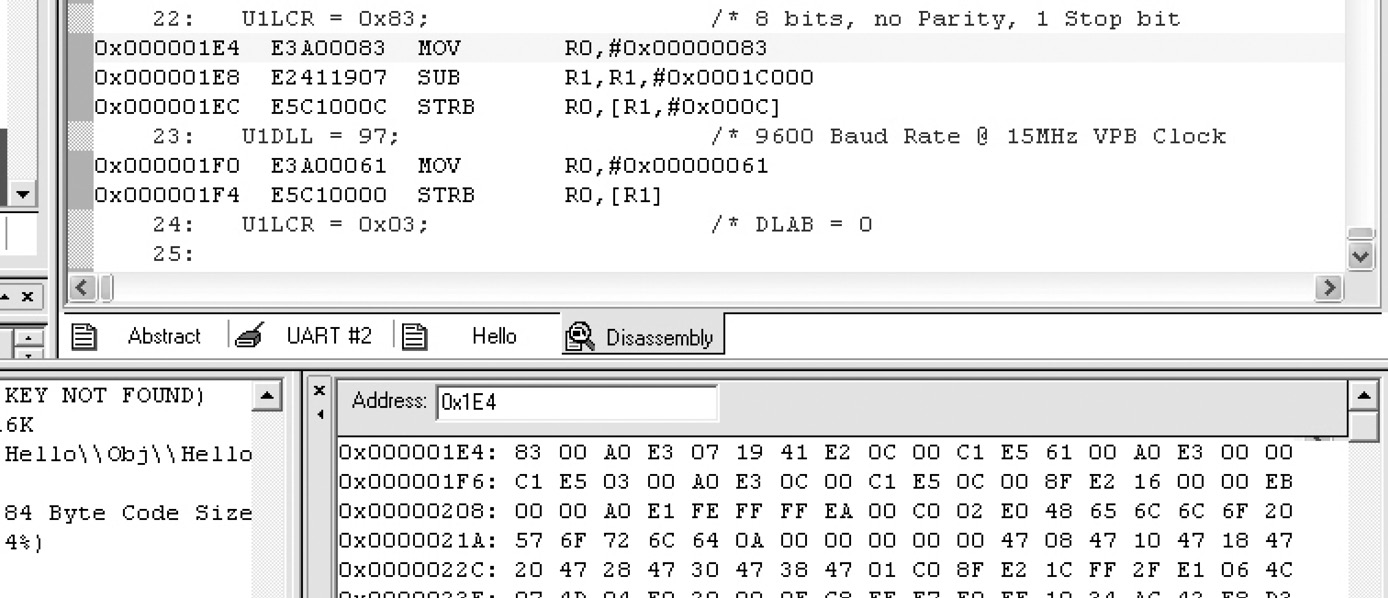Click memory row 0x00000208

tap(816, 511)
